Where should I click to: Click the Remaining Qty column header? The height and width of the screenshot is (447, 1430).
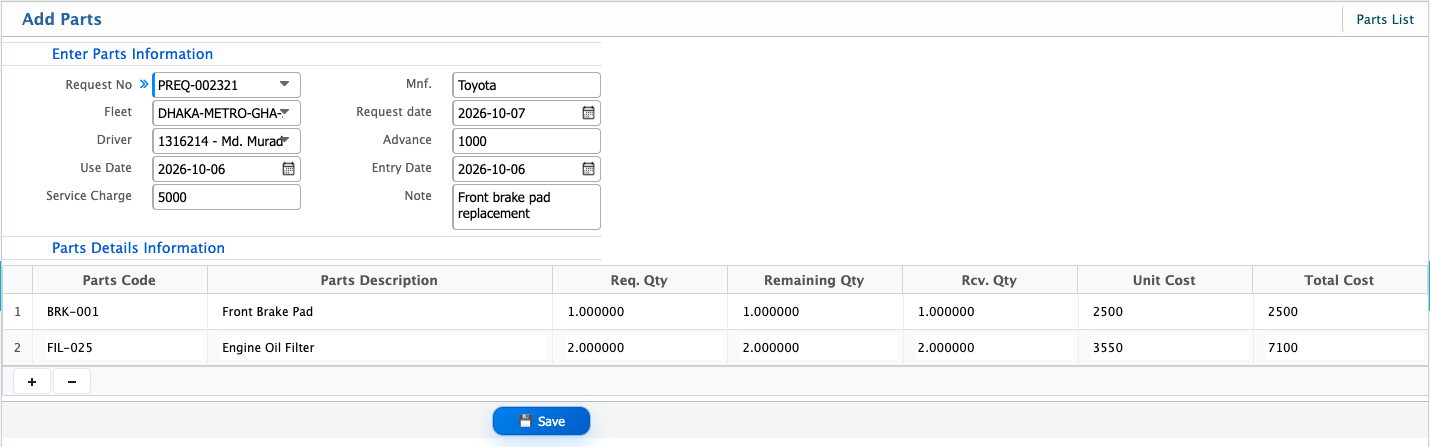click(814, 280)
